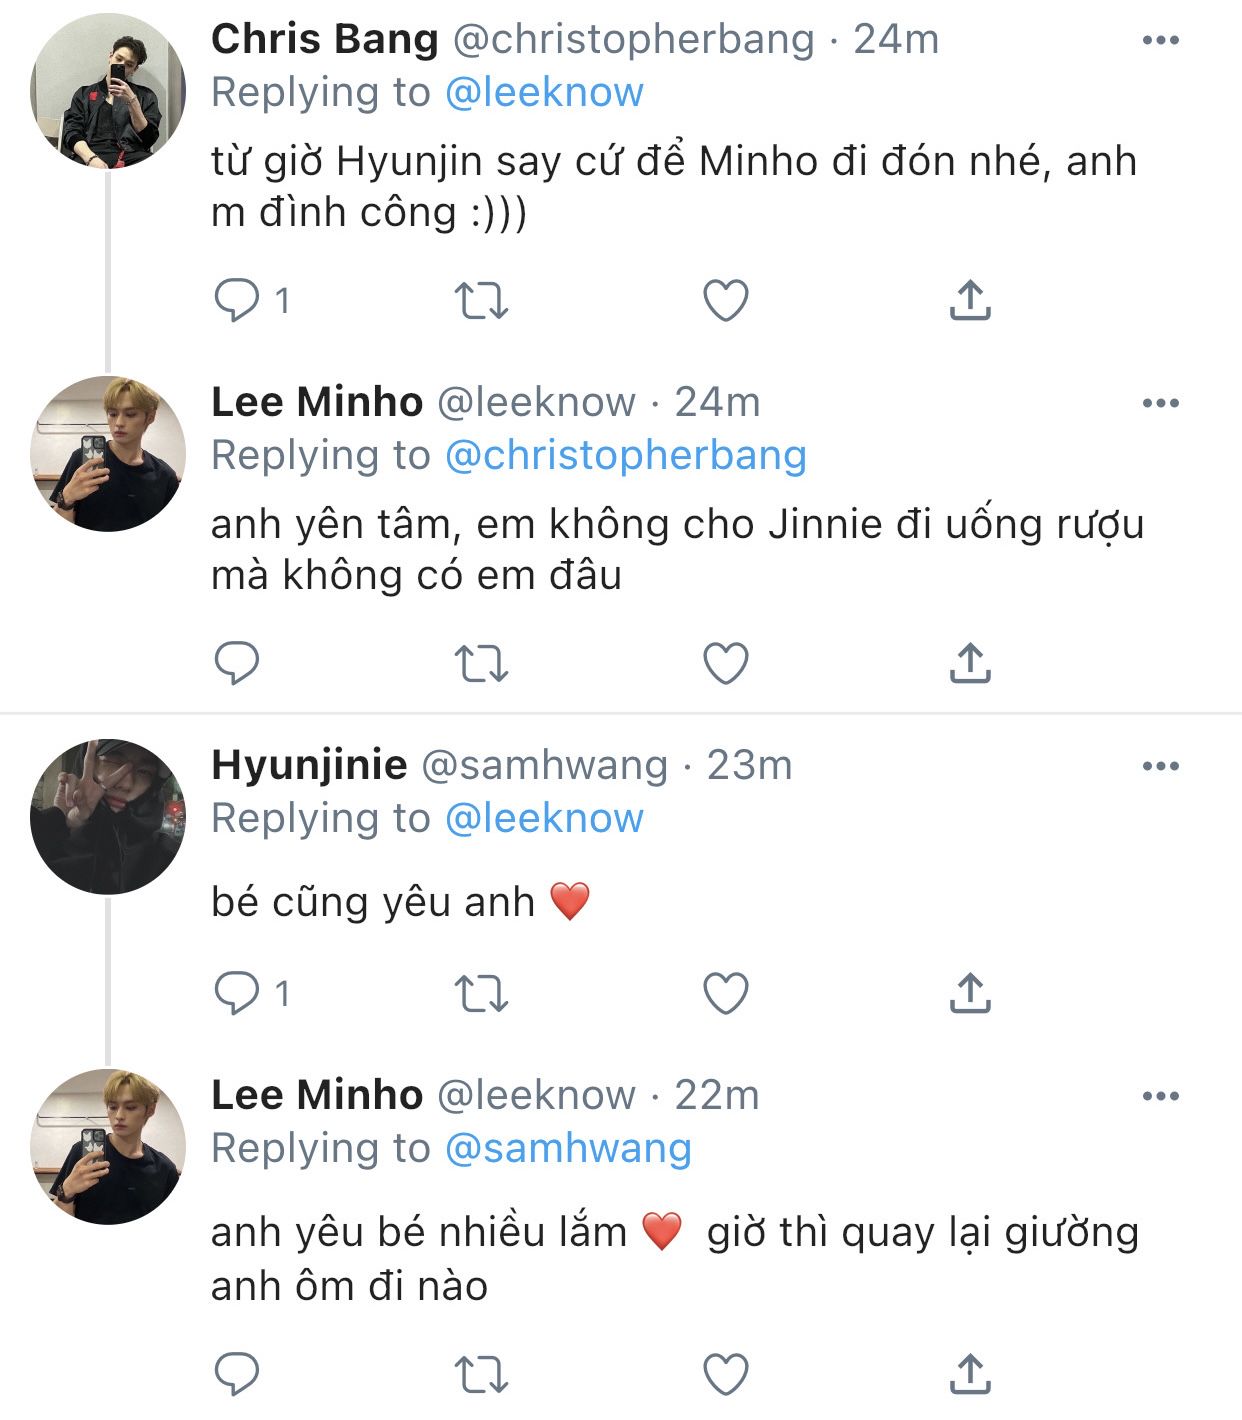Share Lee Minho's 22m tweet
Screen dimensions: 1242x1420
(x=969, y=1374)
